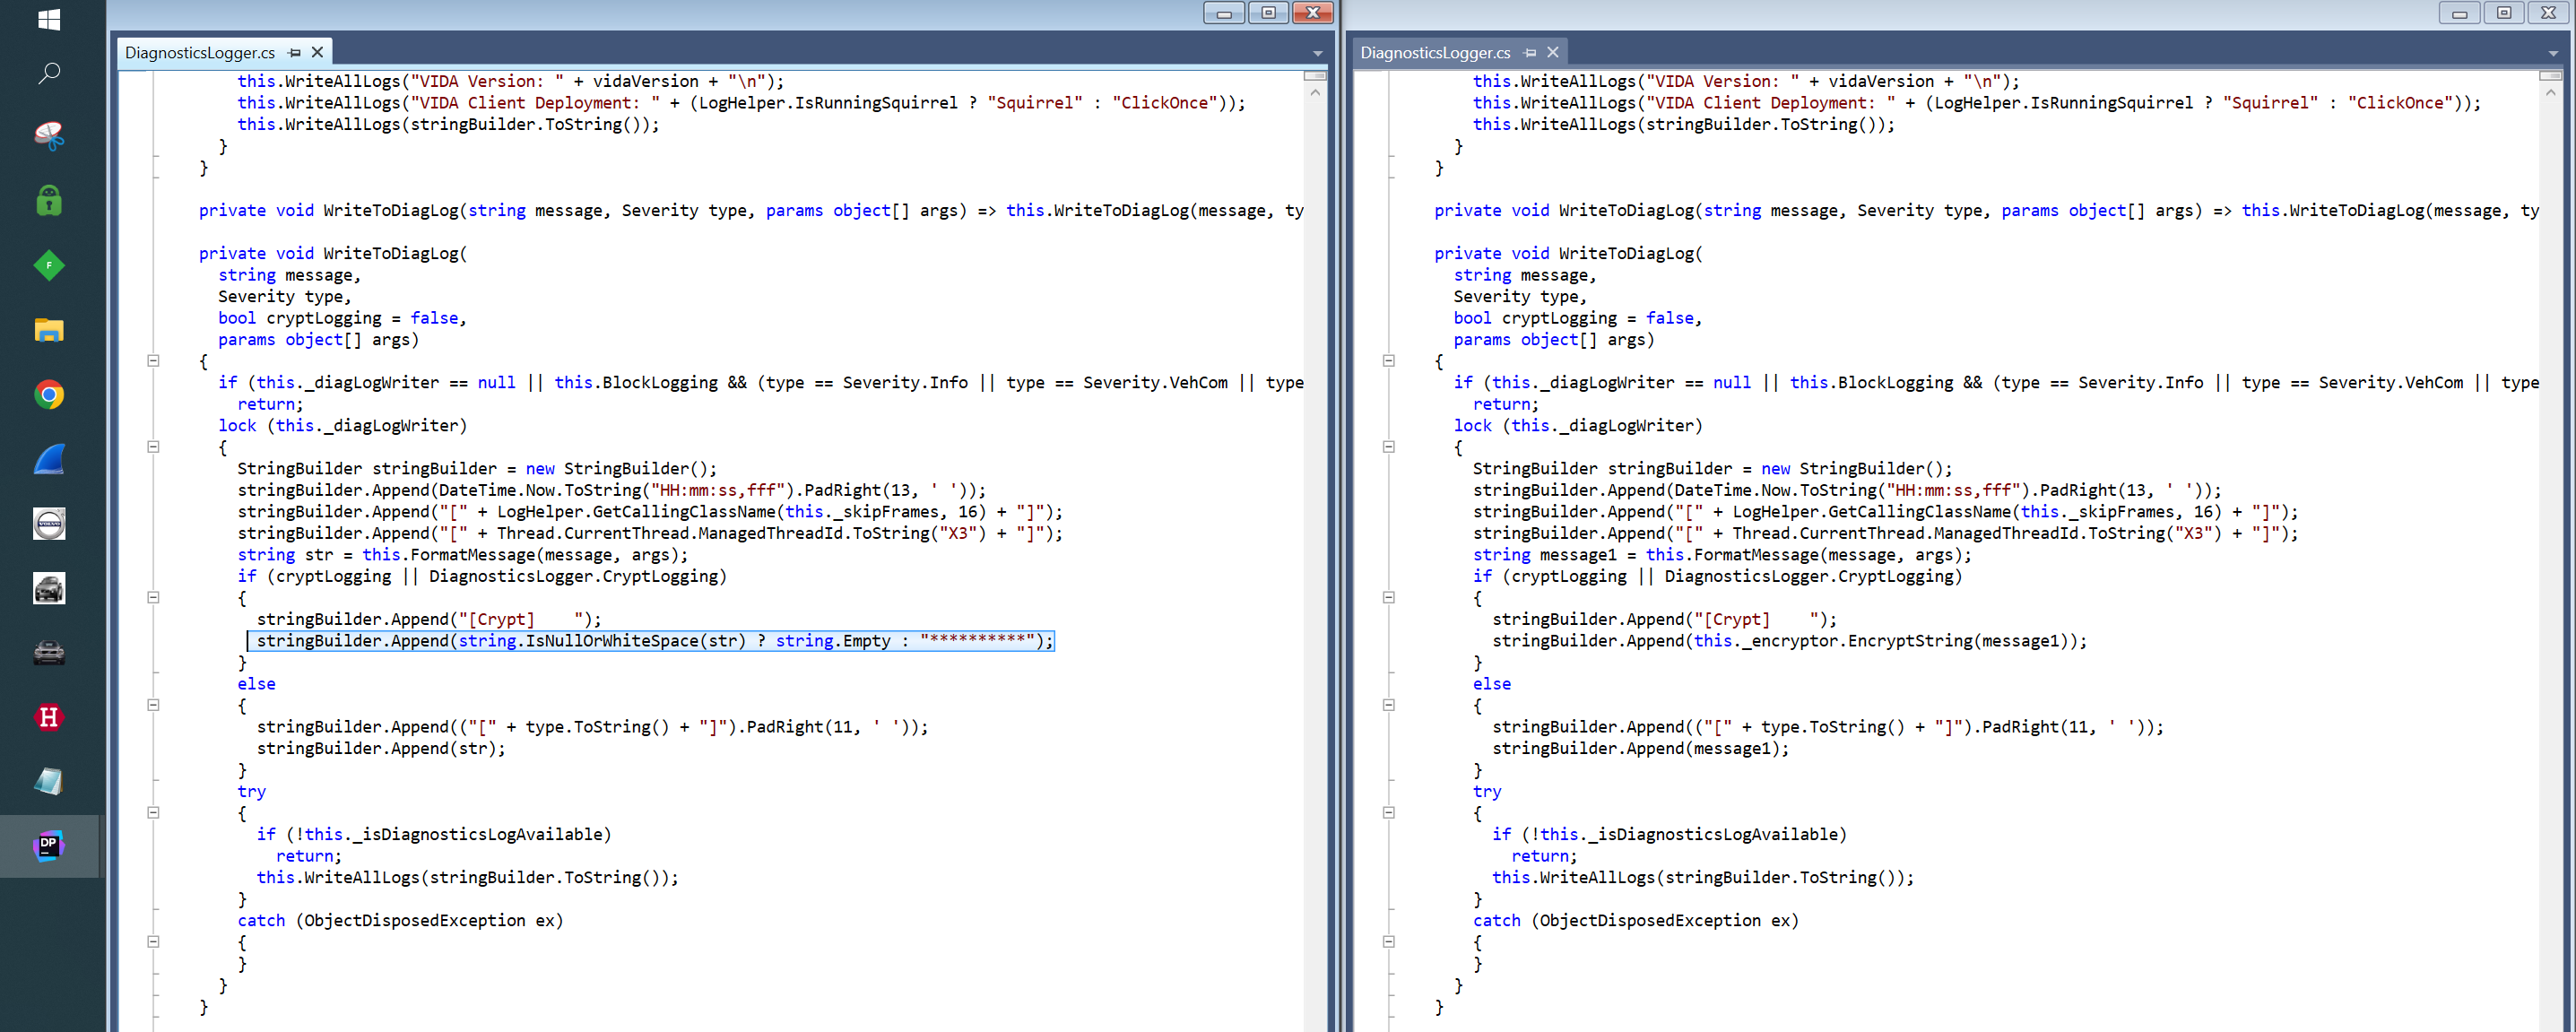
Task: Minimize the left code window
Action: coord(1223,13)
